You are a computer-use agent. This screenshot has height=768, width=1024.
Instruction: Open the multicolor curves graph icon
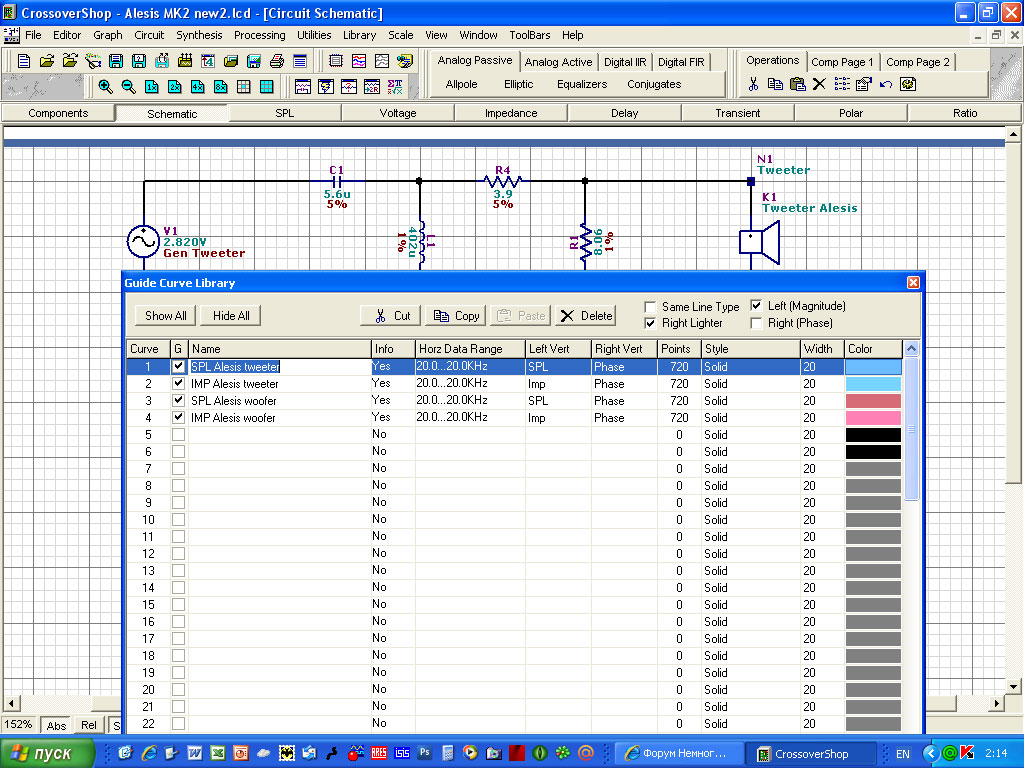pos(359,61)
